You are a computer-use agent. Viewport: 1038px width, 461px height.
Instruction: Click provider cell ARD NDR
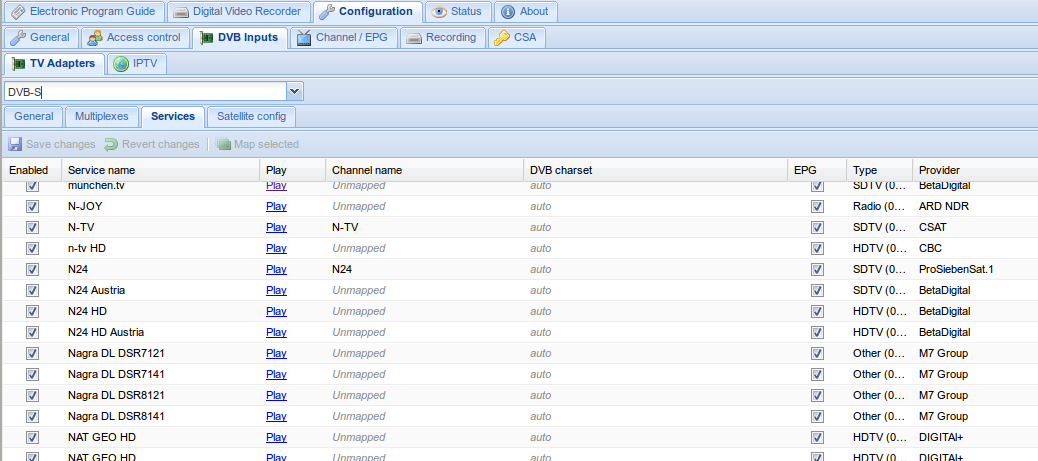[943, 207]
